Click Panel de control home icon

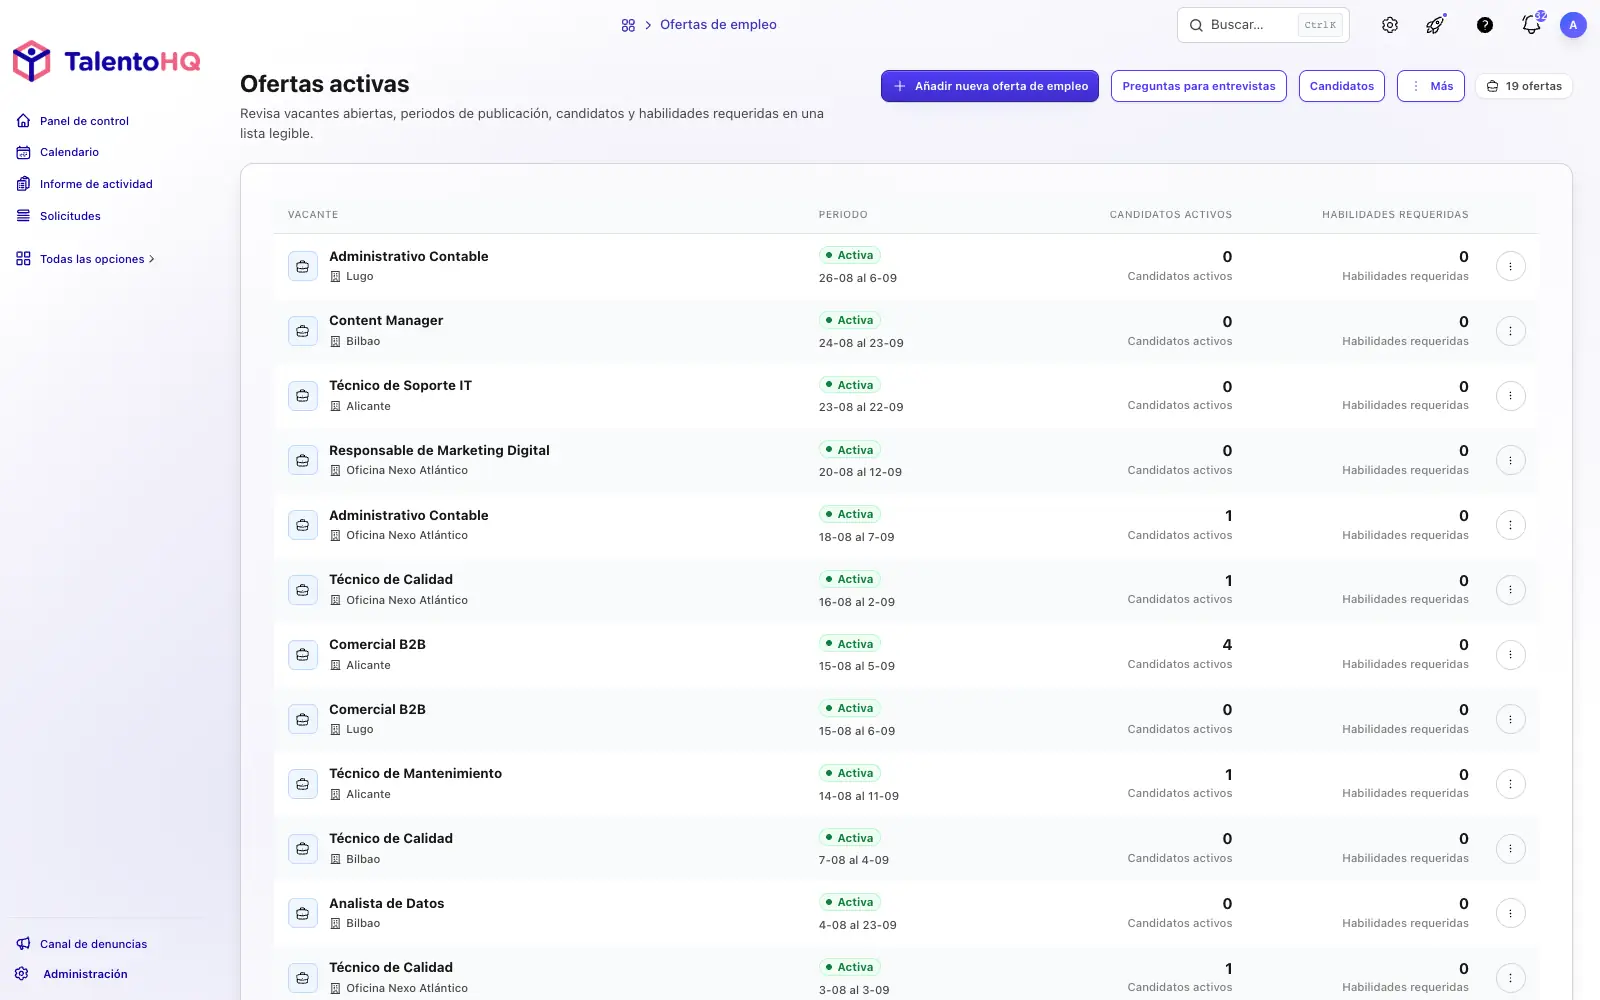pos(23,121)
